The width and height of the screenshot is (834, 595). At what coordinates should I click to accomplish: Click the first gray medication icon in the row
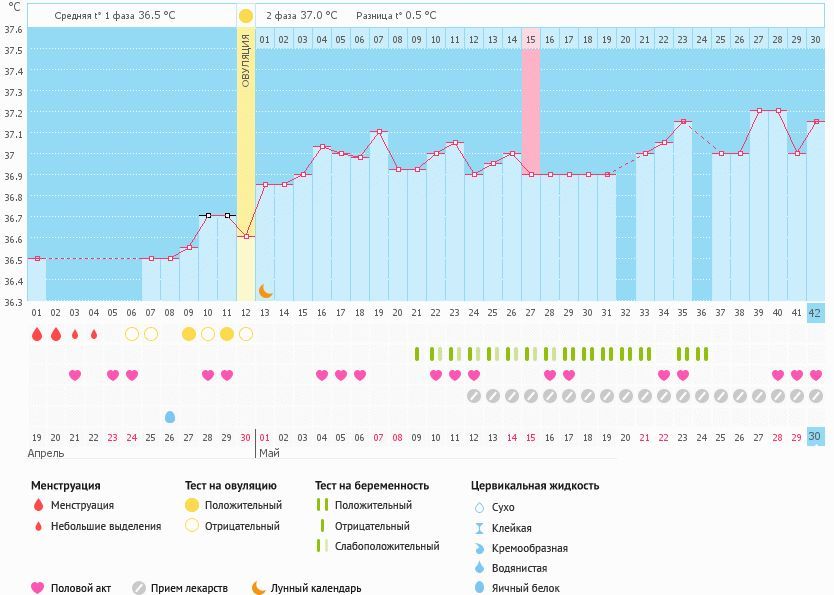474,396
